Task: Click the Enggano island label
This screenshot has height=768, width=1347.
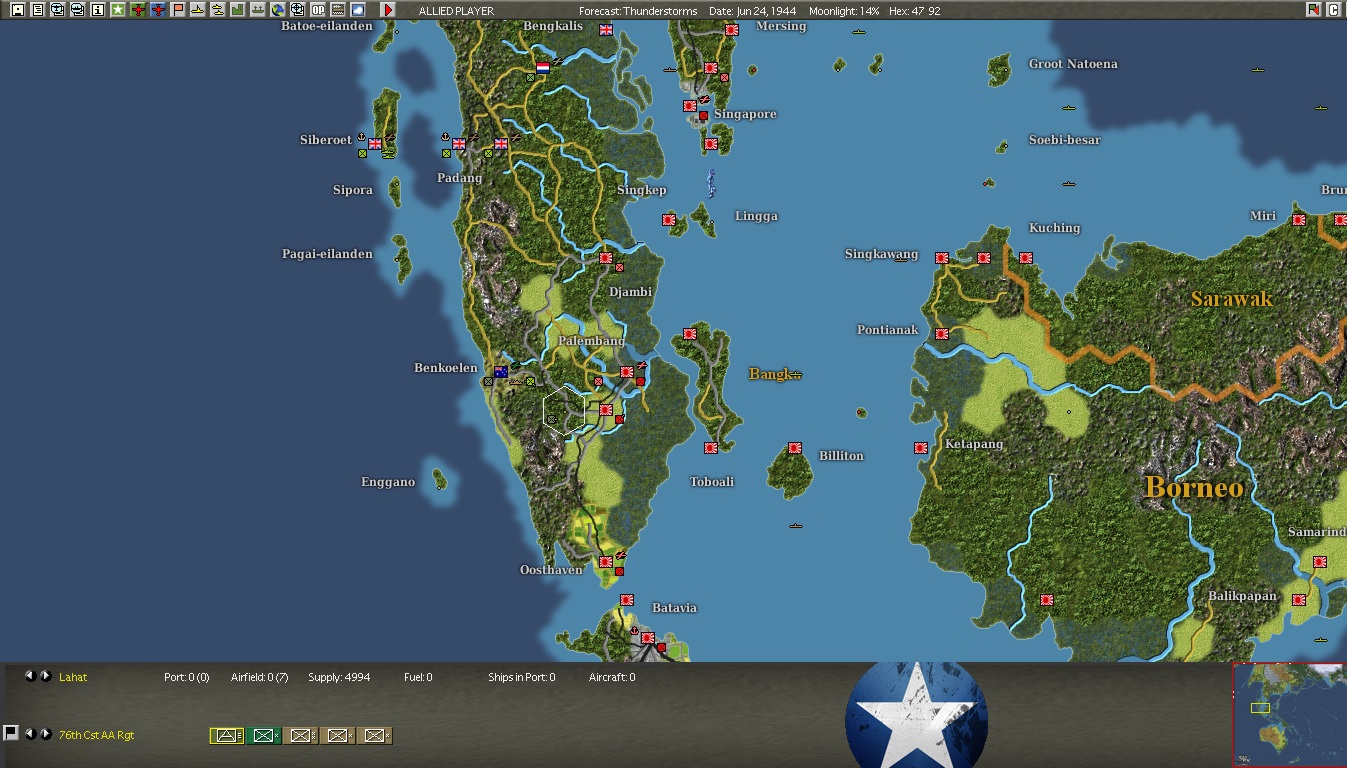Action: tap(388, 482)
